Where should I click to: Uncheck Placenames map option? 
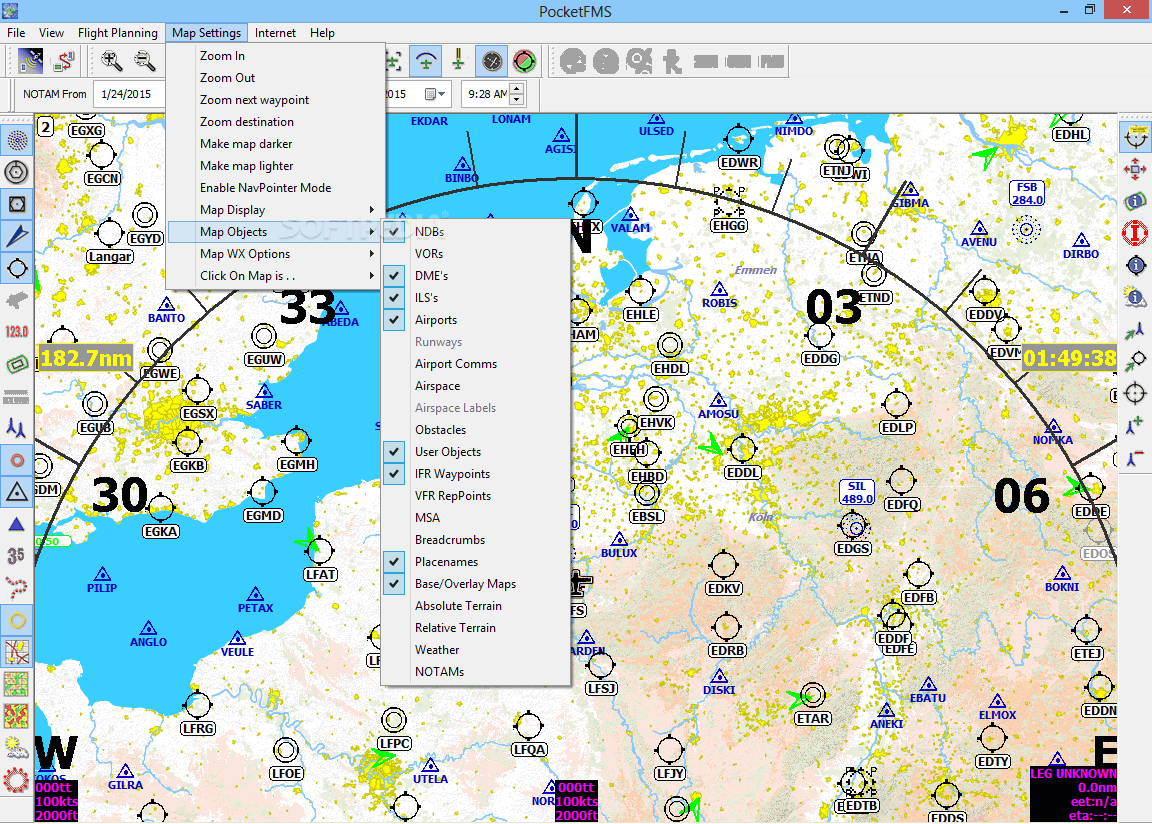pyautogui.click(x=475, y=562)
